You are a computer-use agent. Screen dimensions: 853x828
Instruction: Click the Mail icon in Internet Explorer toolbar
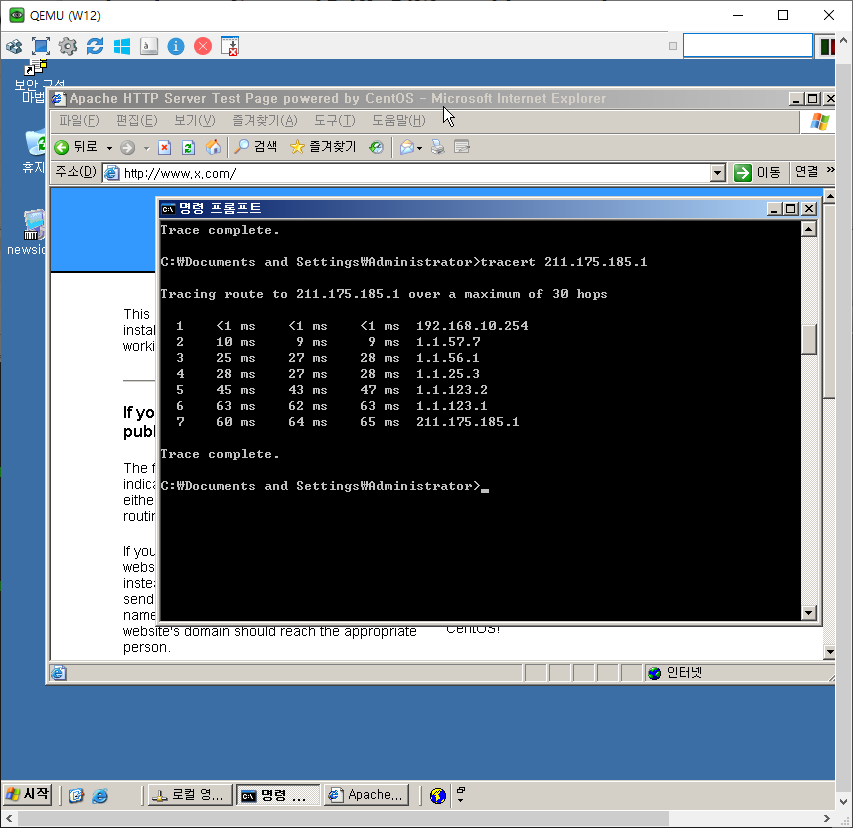(407, 147)
